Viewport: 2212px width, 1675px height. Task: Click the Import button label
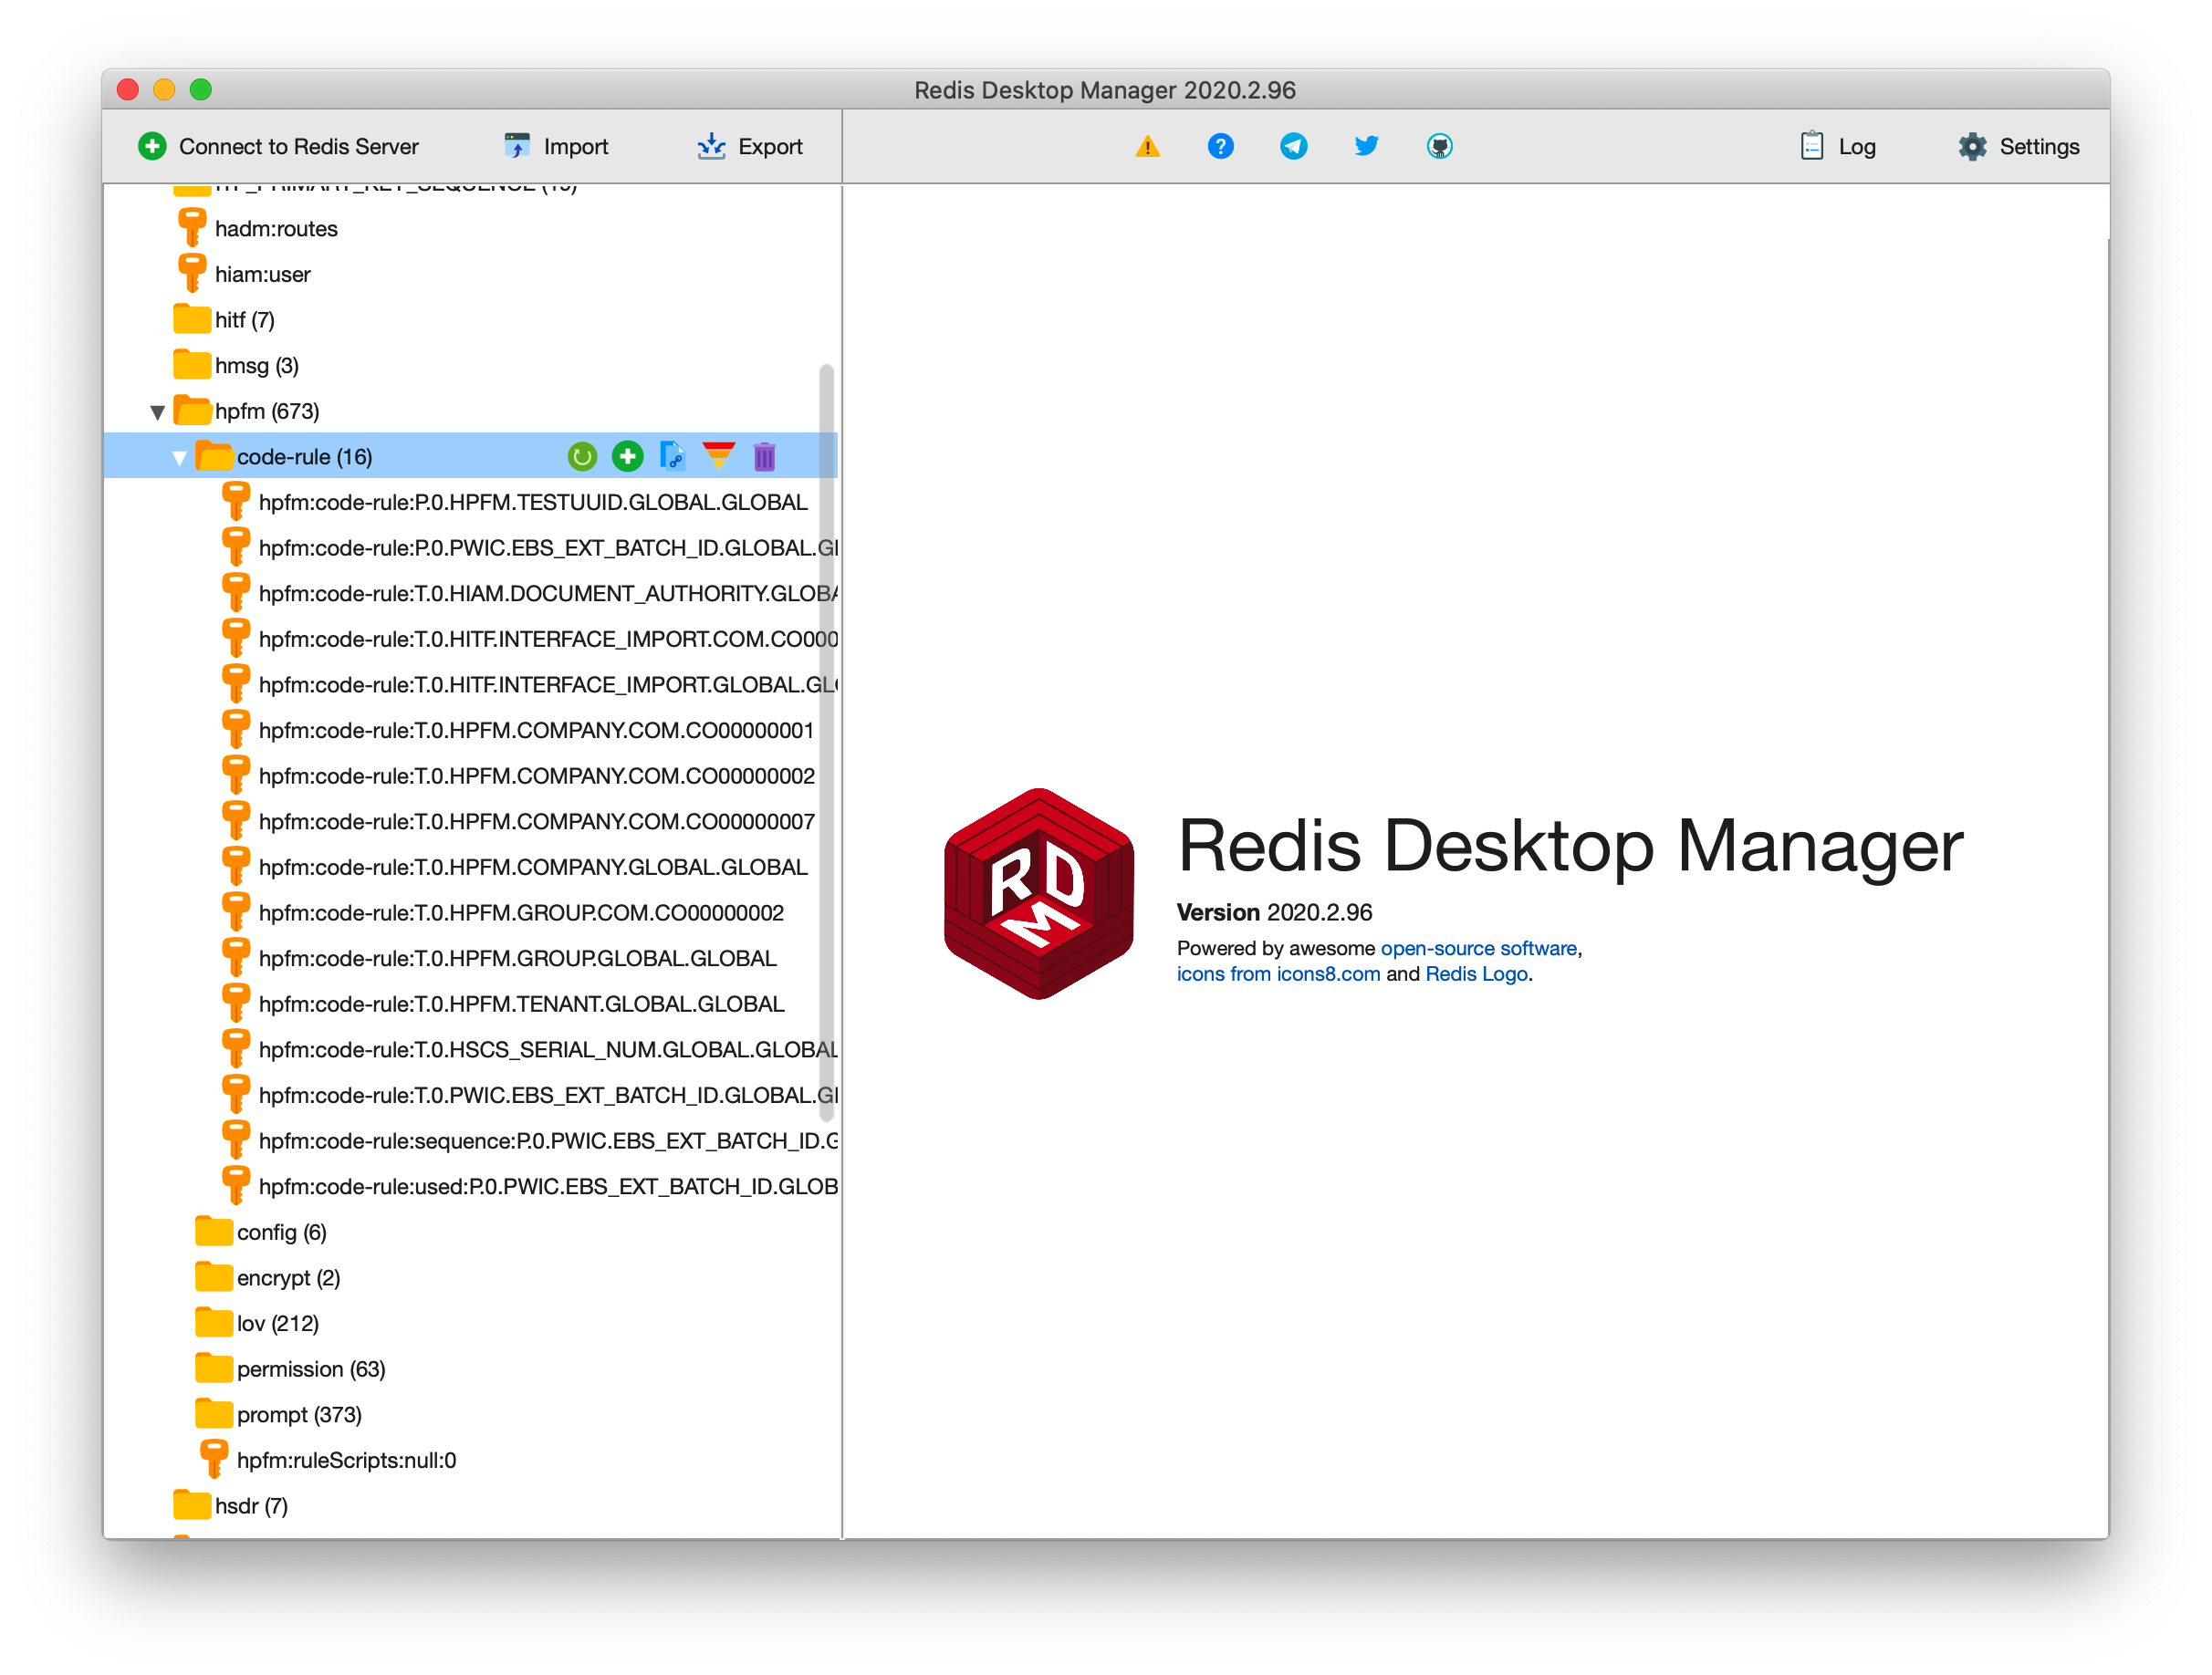576,146
